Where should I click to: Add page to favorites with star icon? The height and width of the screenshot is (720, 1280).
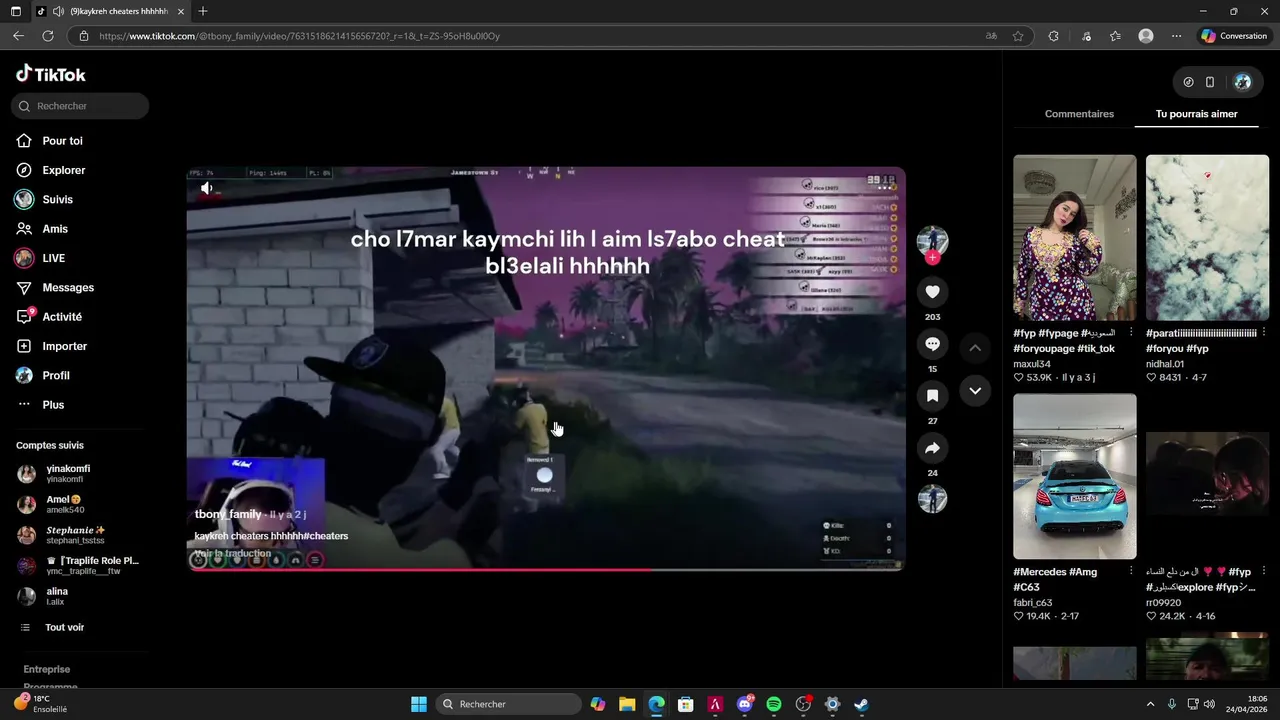tap(1018, 36)
